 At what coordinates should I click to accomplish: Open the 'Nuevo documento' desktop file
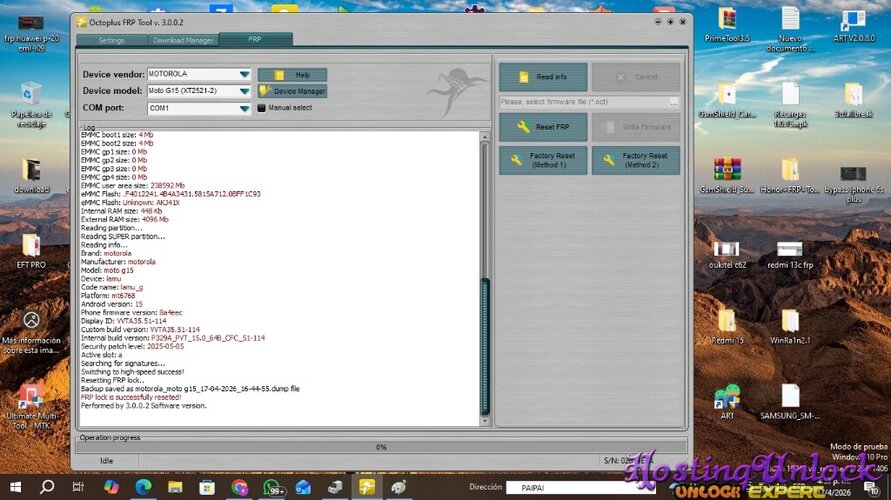coord(790,30)
